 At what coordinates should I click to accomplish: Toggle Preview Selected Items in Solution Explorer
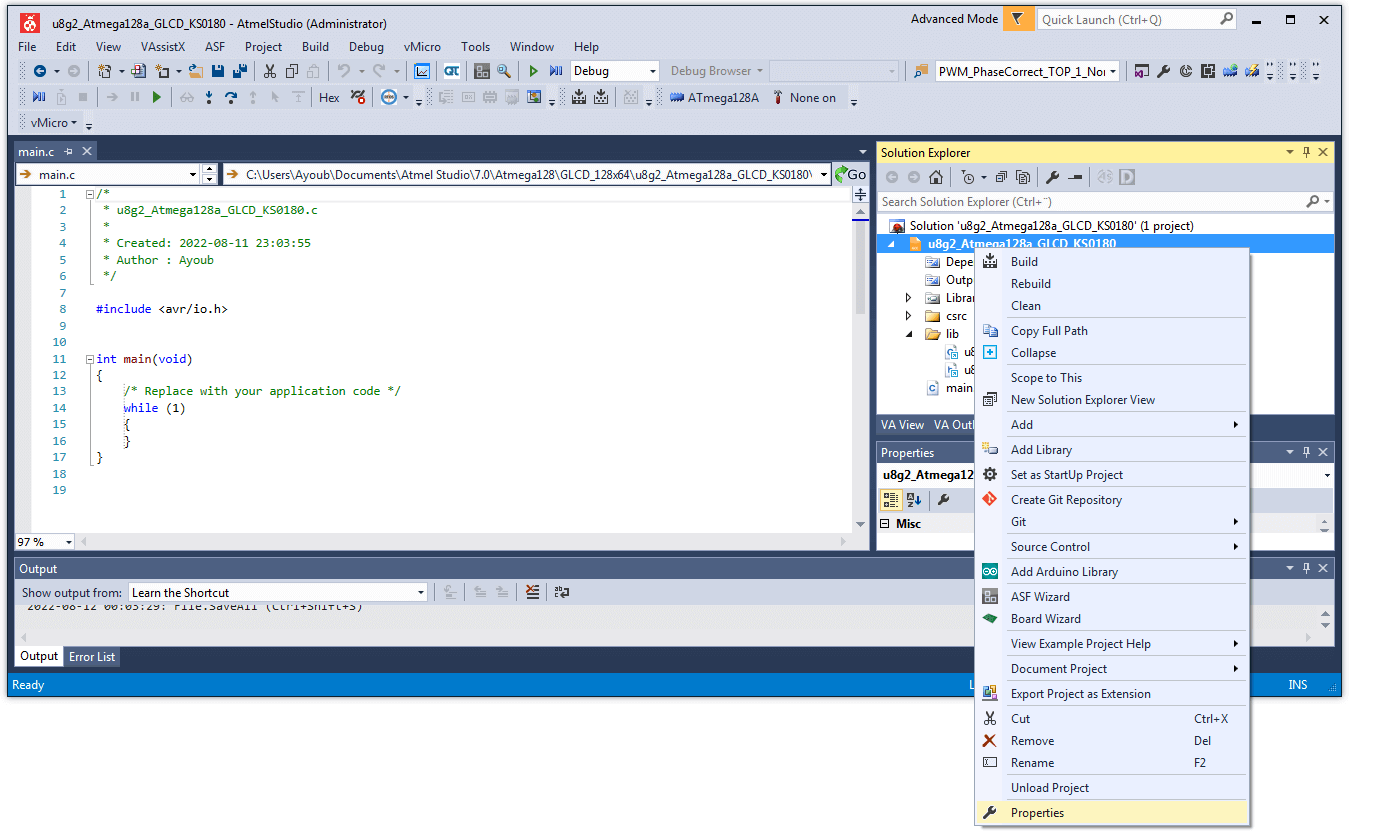pos(1075,177)
